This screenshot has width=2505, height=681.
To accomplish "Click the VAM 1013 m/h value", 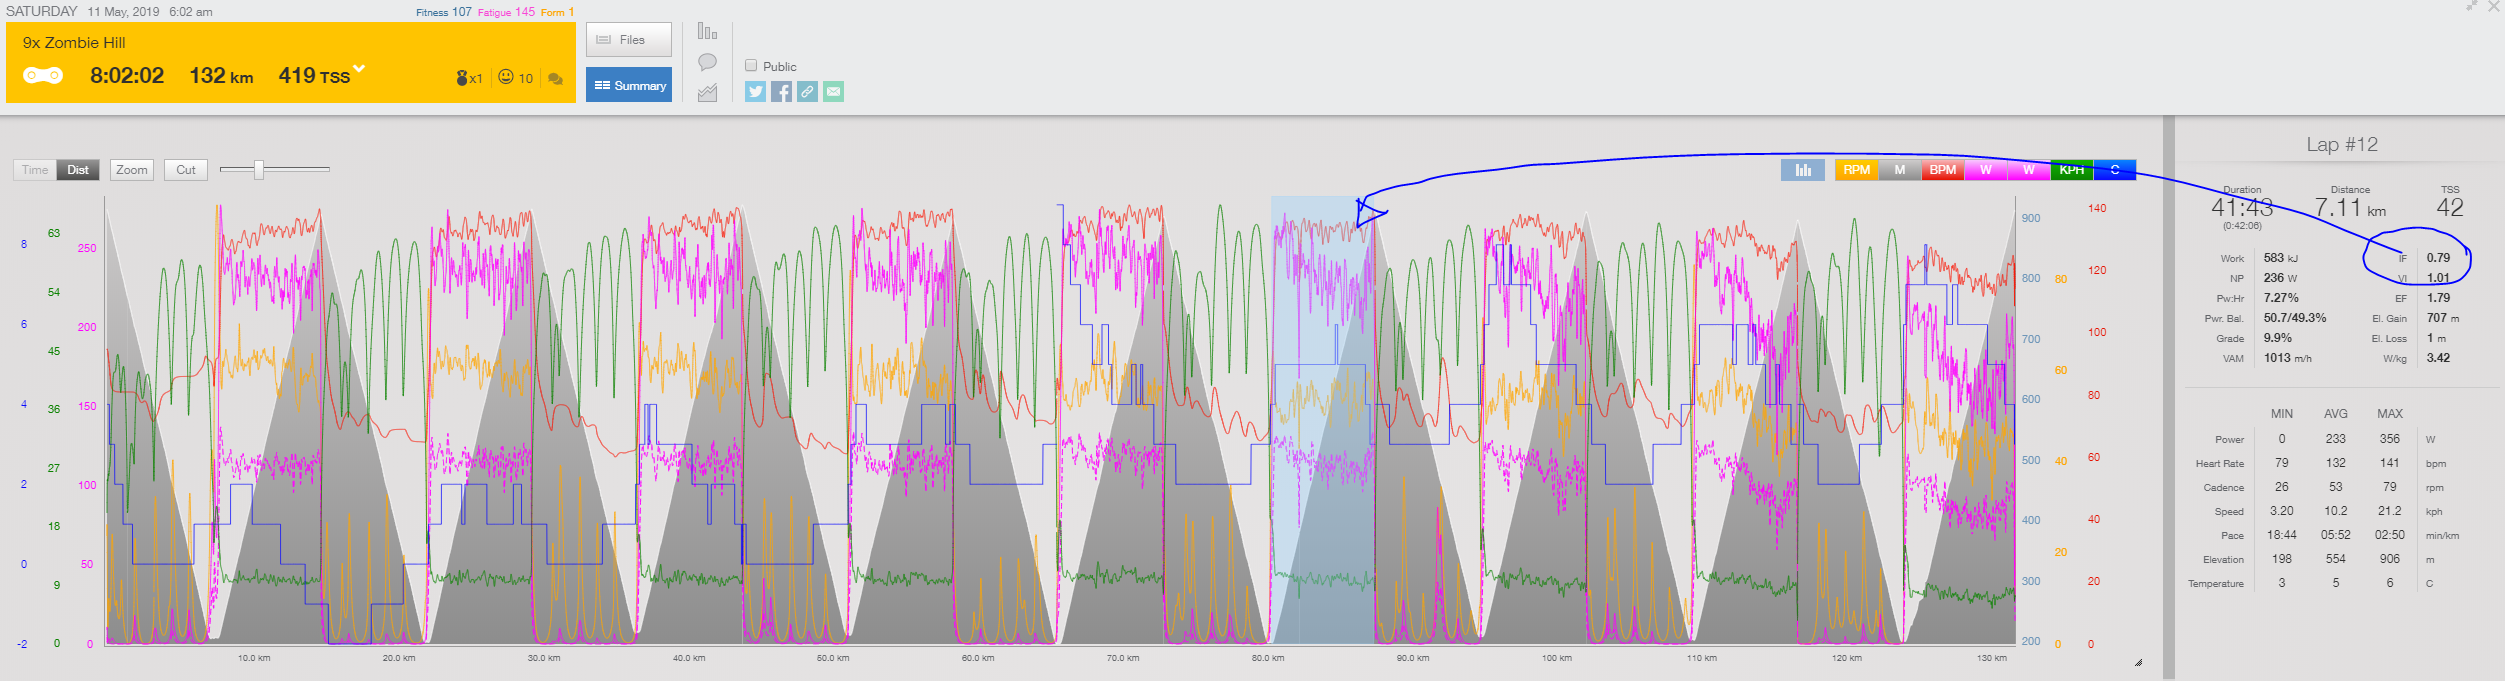I will point(2288,358).
